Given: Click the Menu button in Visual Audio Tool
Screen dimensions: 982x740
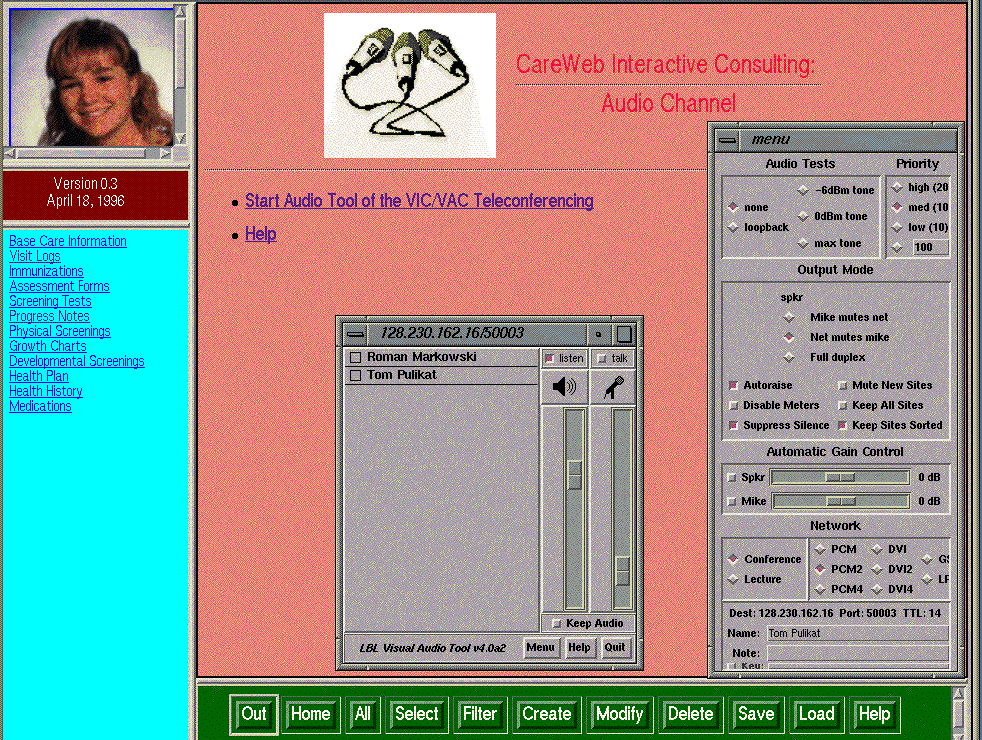Looking at the screenshot, I should click(540, 647).
